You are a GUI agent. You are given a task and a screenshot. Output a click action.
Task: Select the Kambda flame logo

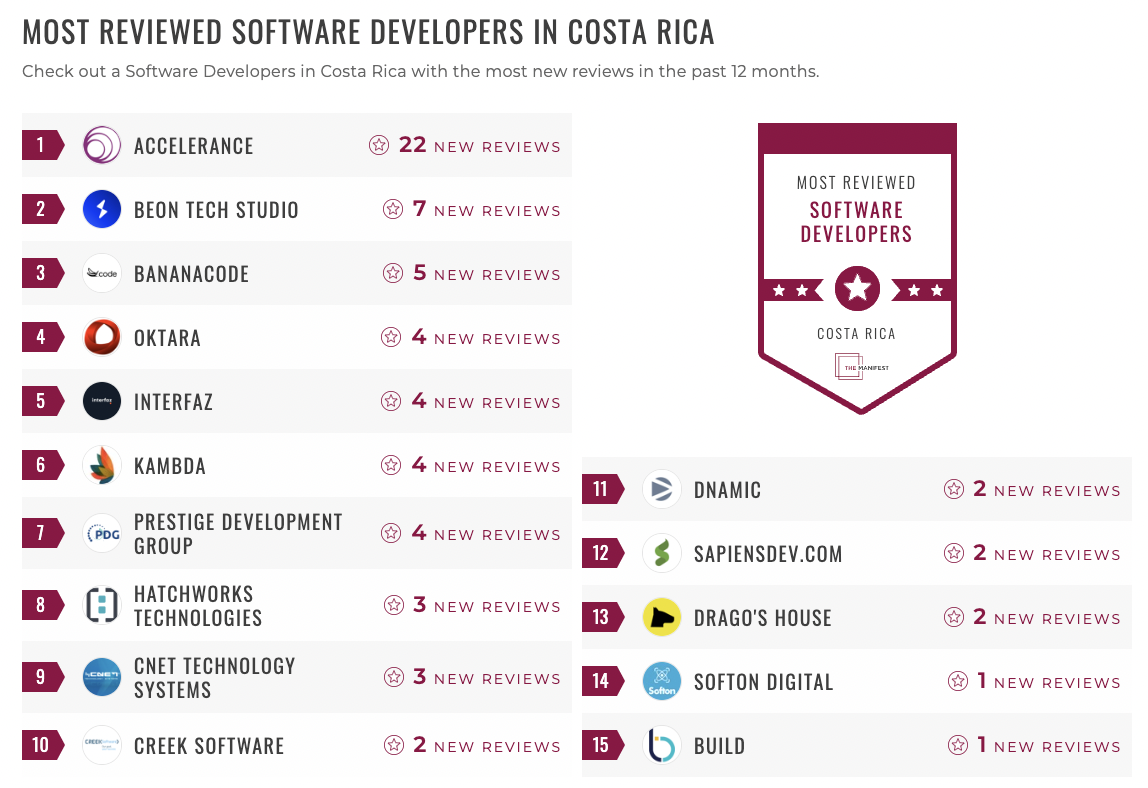101,465
